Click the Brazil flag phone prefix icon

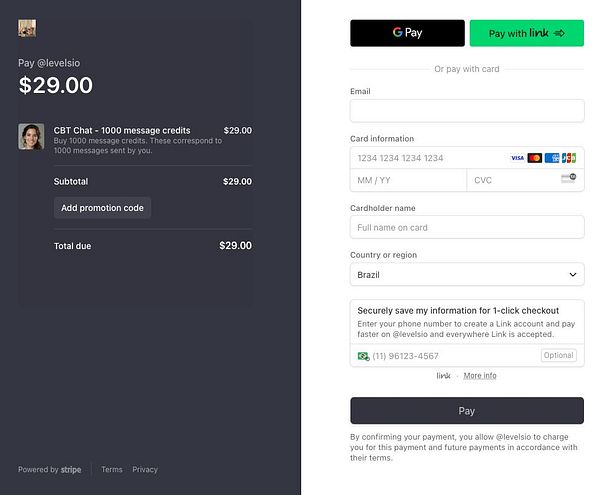coord(363,356)
